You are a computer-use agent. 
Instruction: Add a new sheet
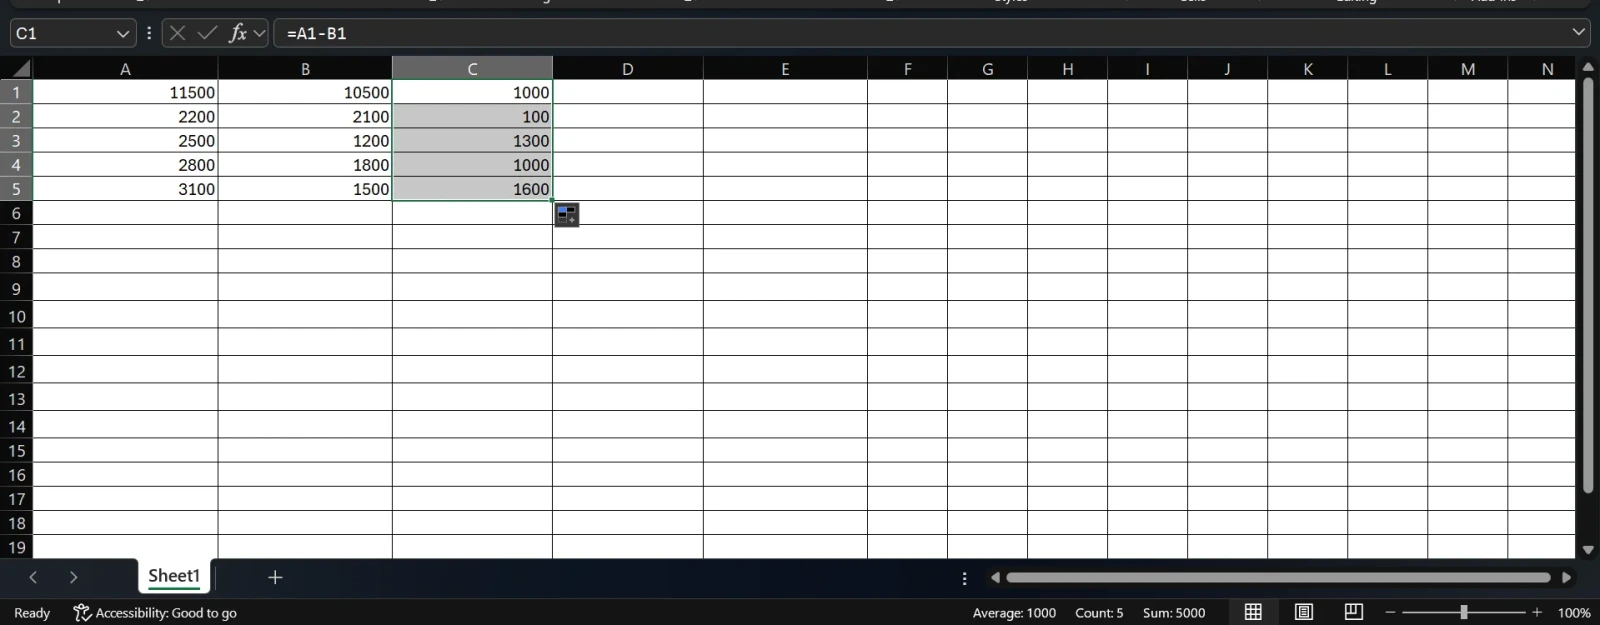275,577
